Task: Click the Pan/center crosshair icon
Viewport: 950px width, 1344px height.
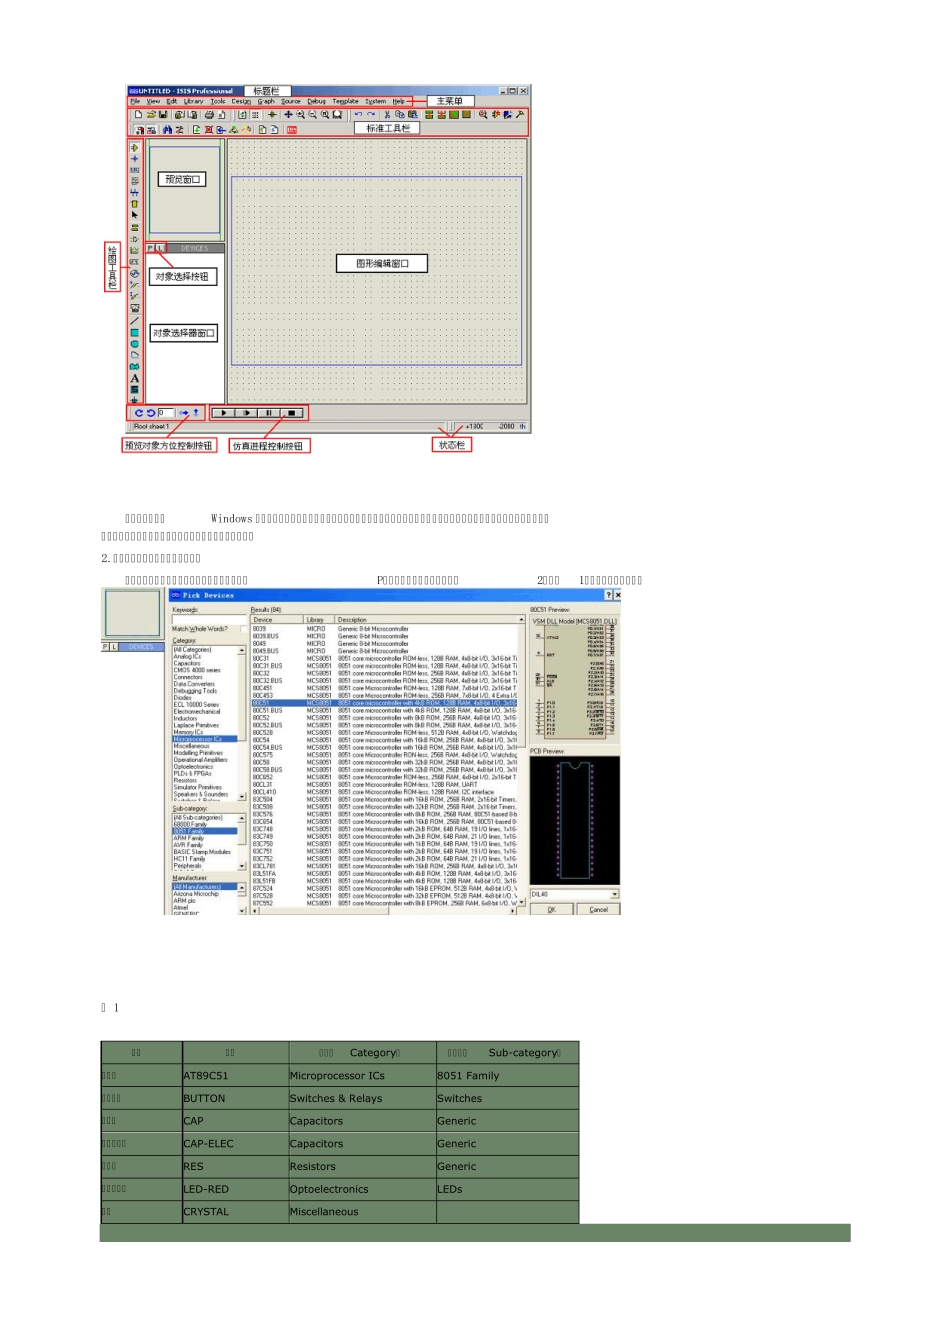Action: coord(288,114)
